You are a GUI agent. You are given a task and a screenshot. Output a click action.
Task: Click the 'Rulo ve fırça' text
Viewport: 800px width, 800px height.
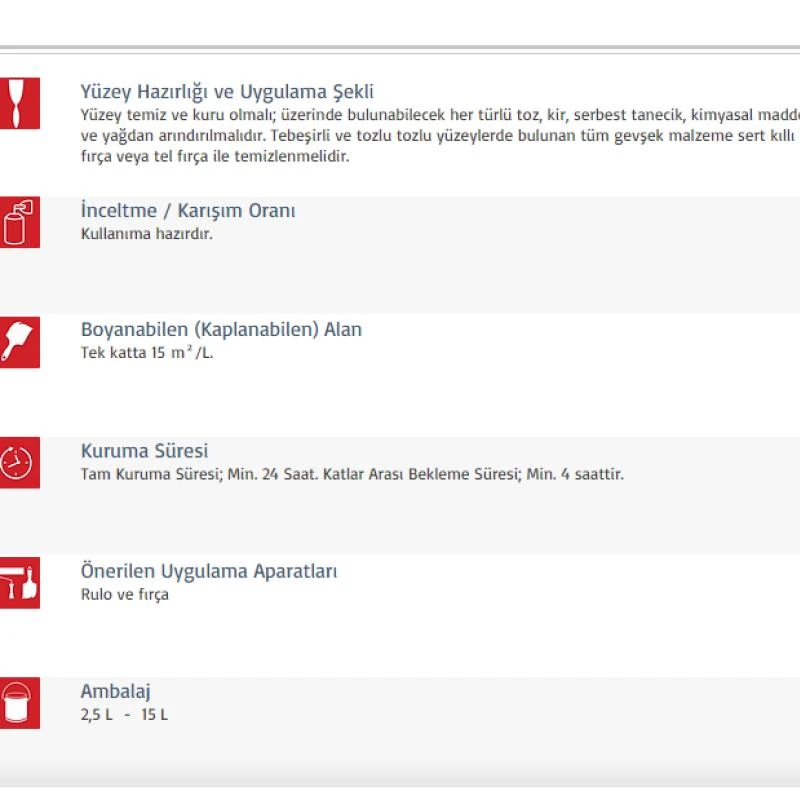tap(125, 594)
